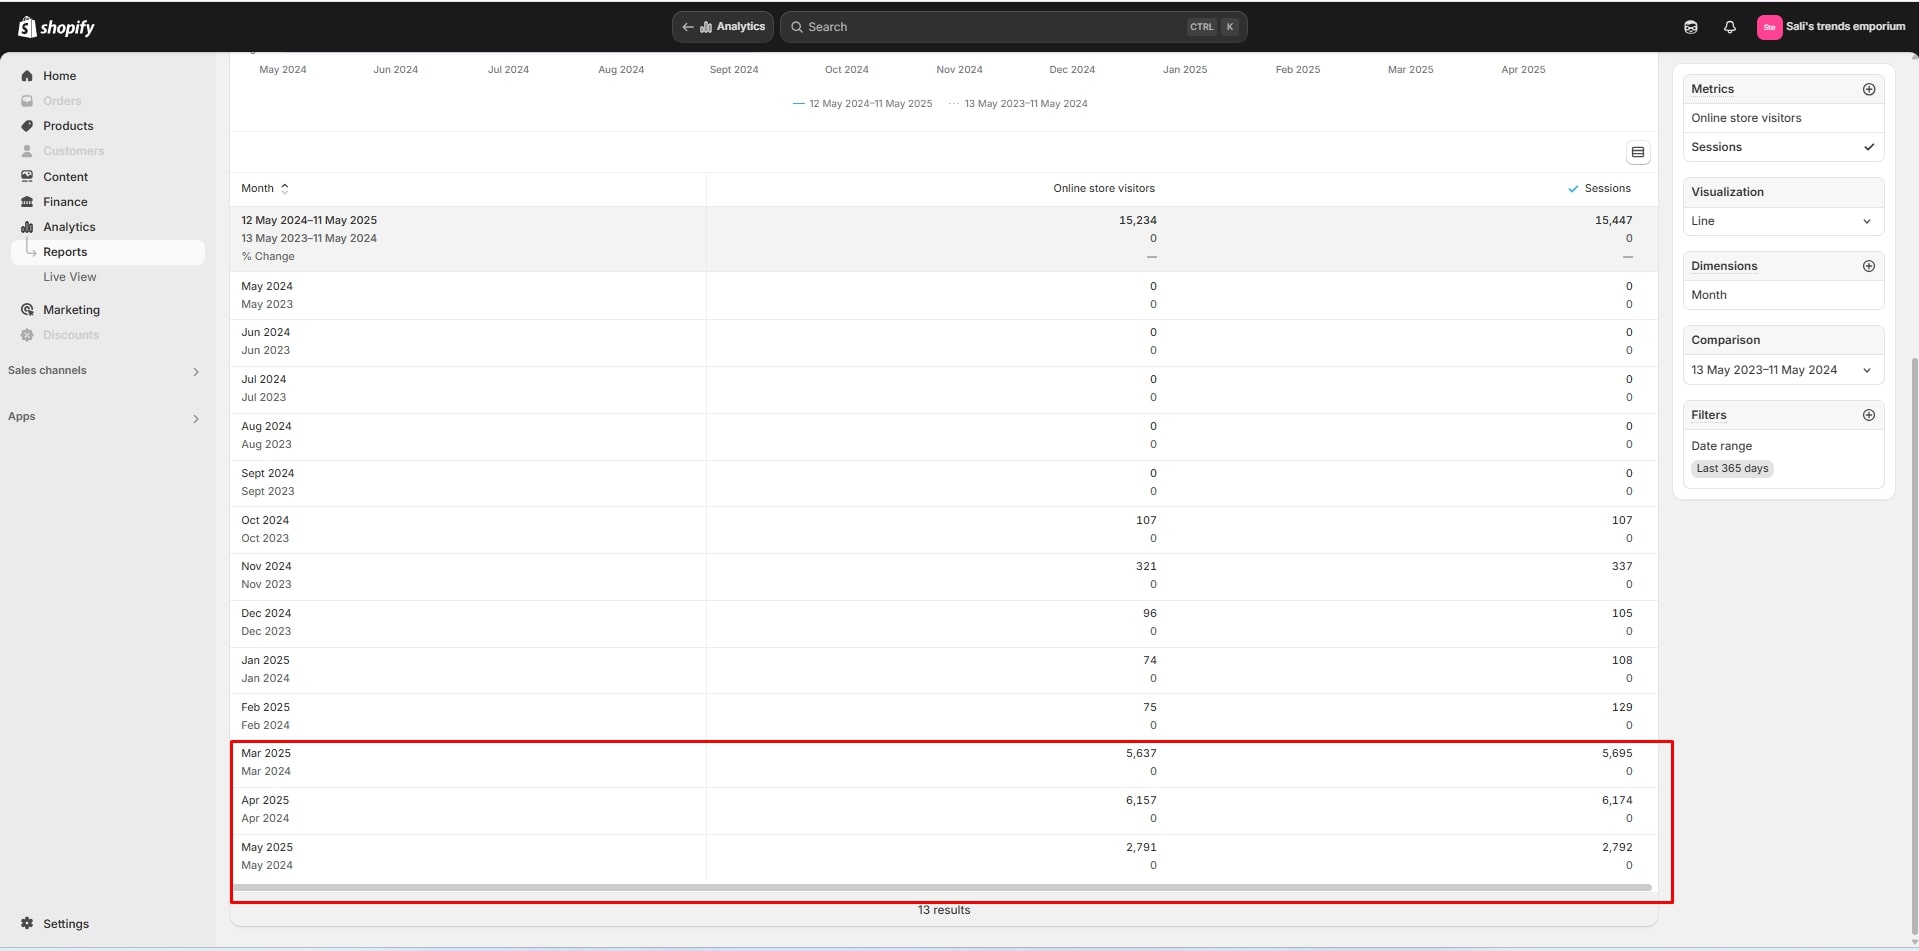Toggle the Sessions column header checkmark
Screen dimensions: 1919x951
(x=1573, y=189)
